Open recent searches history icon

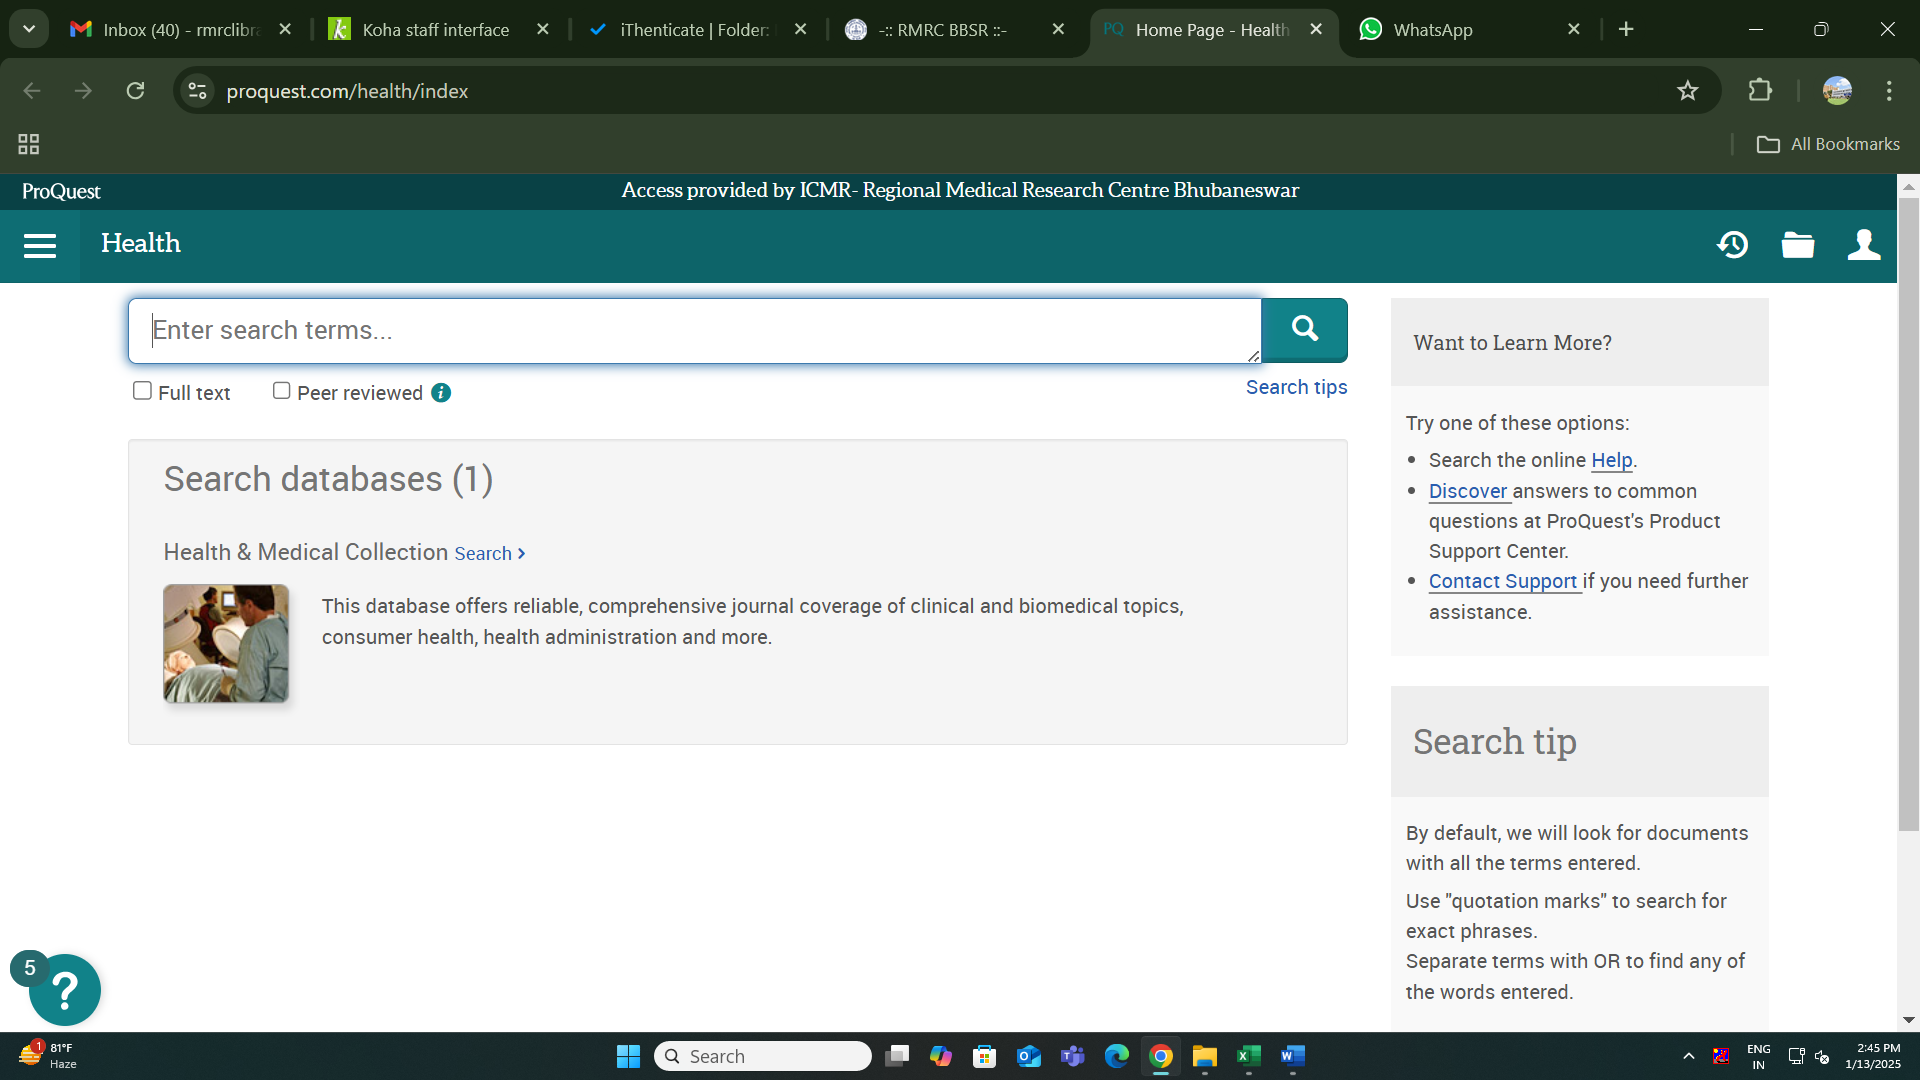click(x=1732, y=245)
